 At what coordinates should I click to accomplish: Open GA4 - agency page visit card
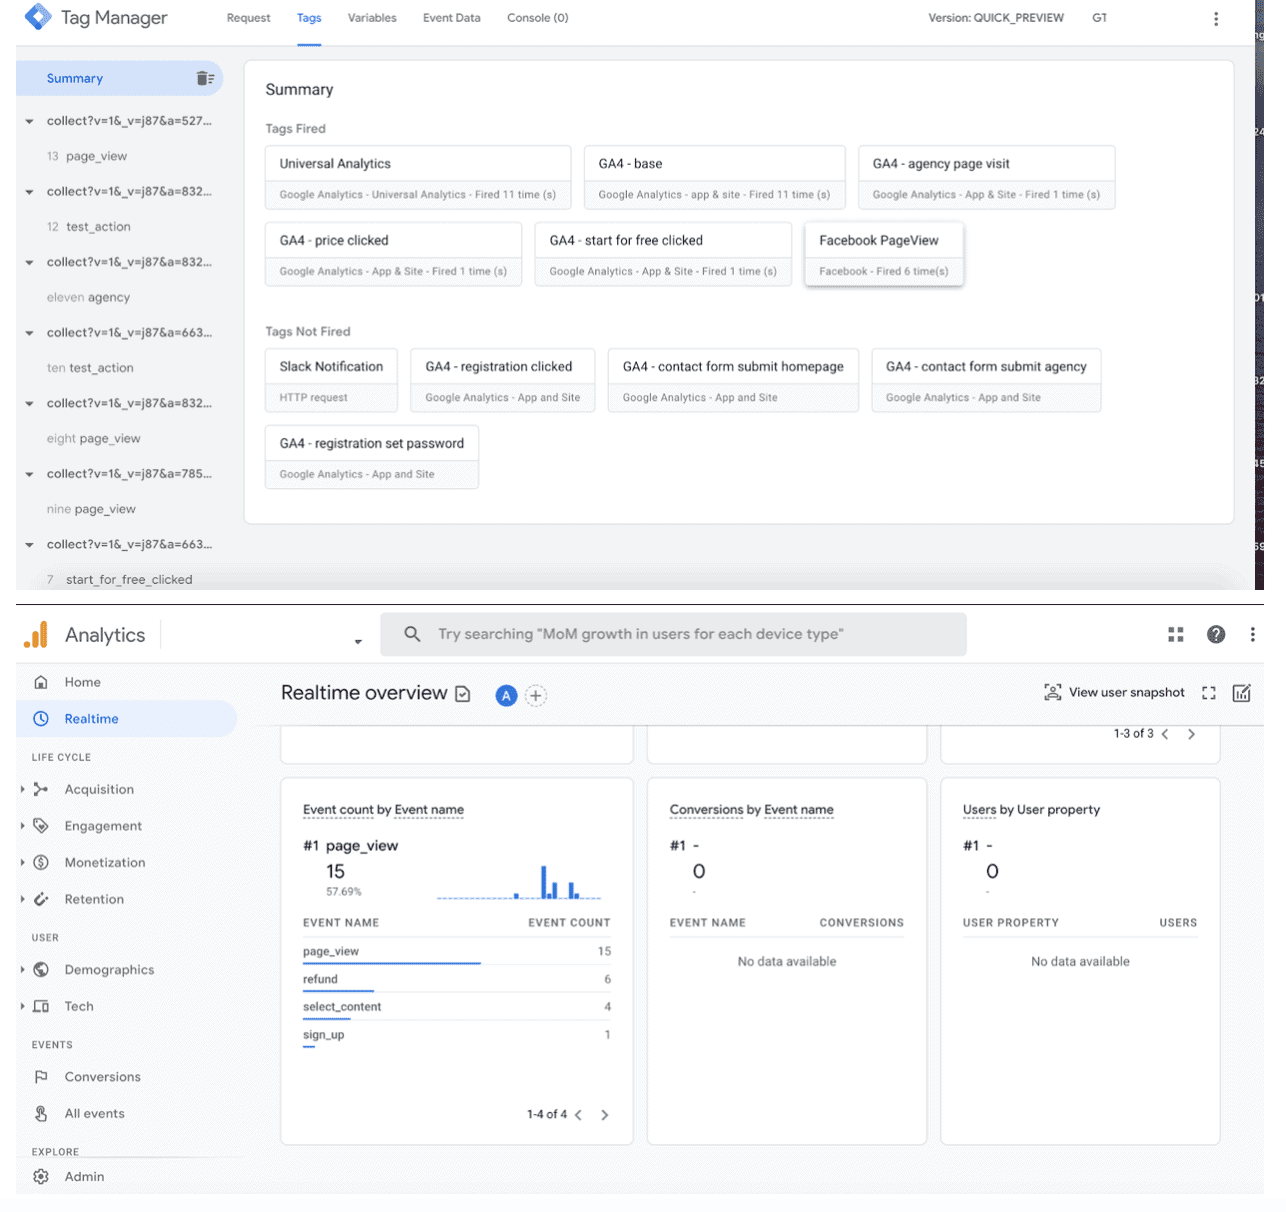987,178
